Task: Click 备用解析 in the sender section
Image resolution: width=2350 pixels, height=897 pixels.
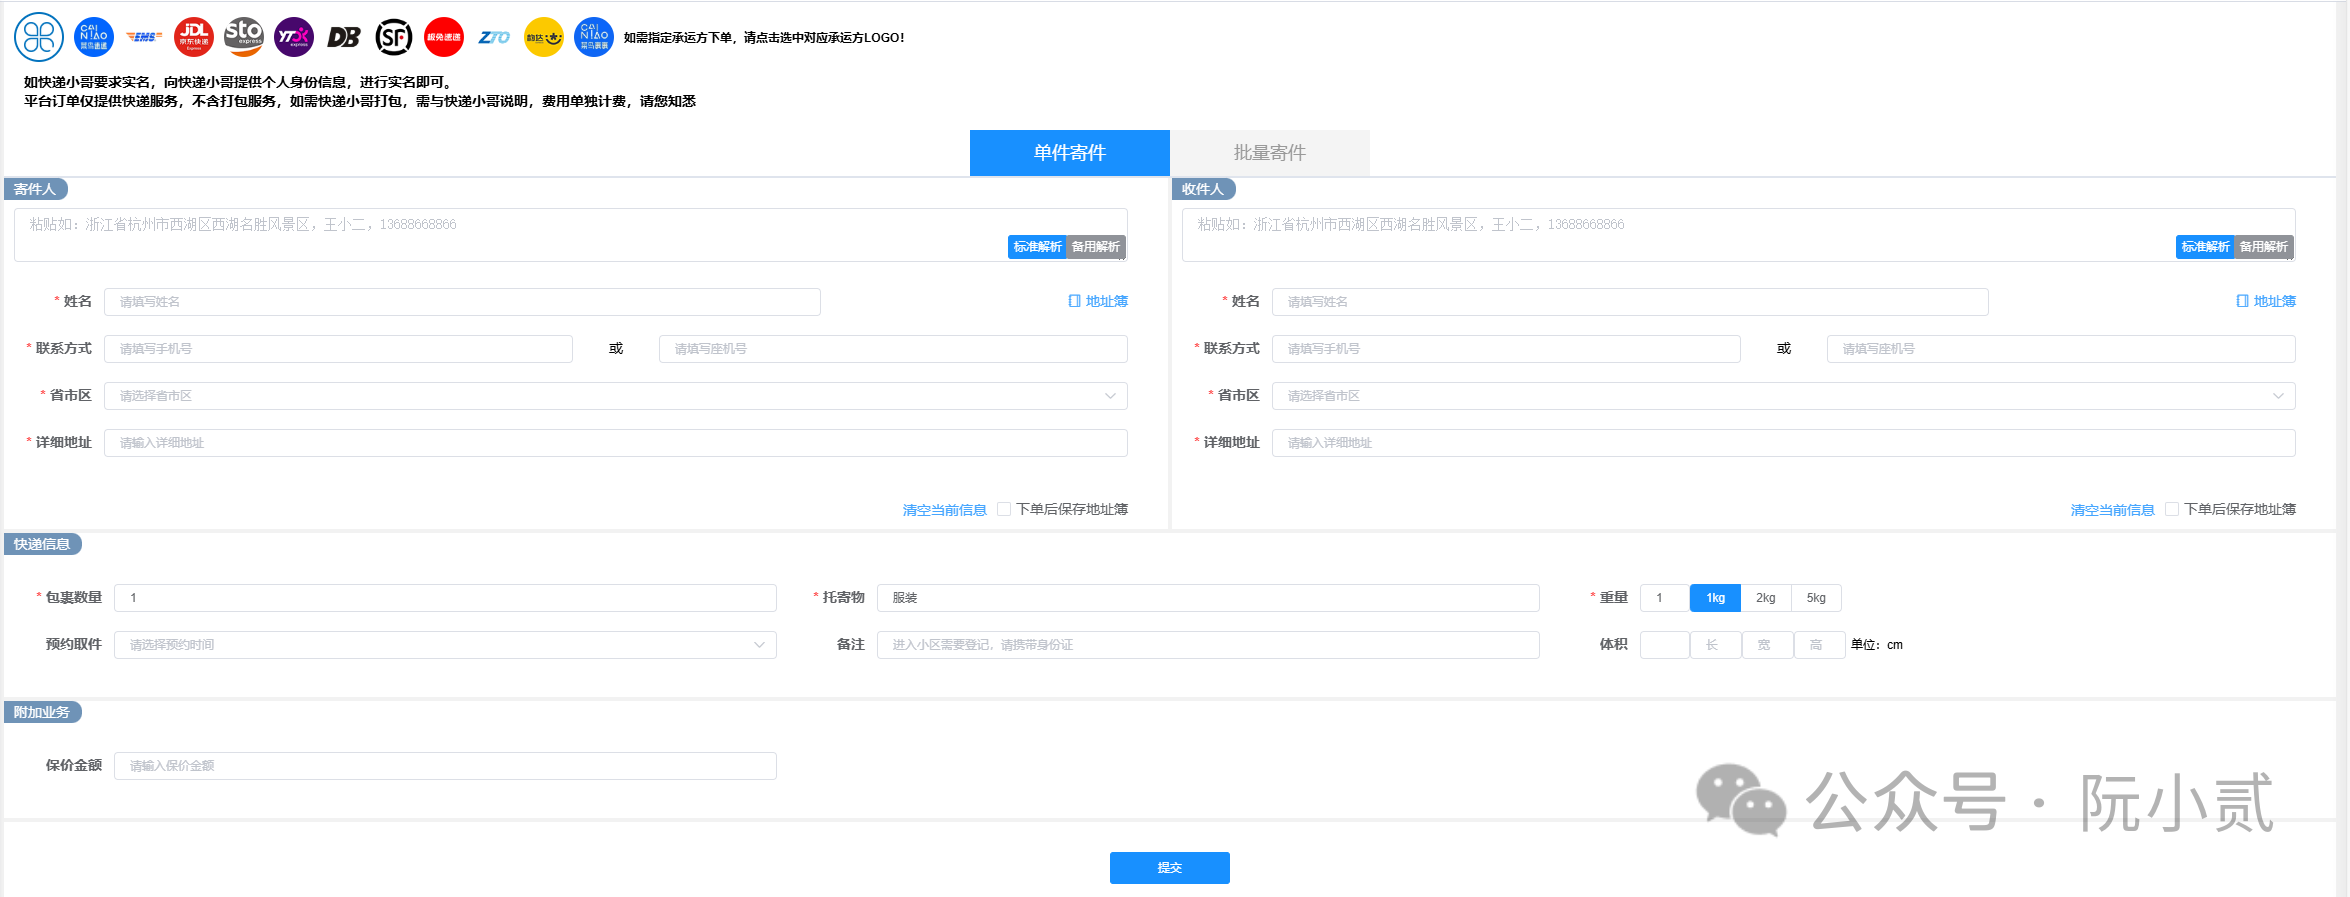Action: (x=1096, y=247)
